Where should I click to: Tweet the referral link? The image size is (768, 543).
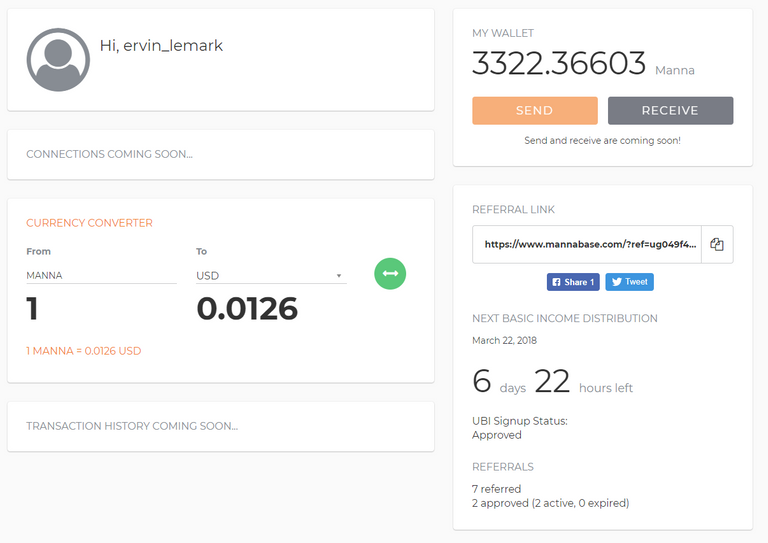tap(629, 282)
